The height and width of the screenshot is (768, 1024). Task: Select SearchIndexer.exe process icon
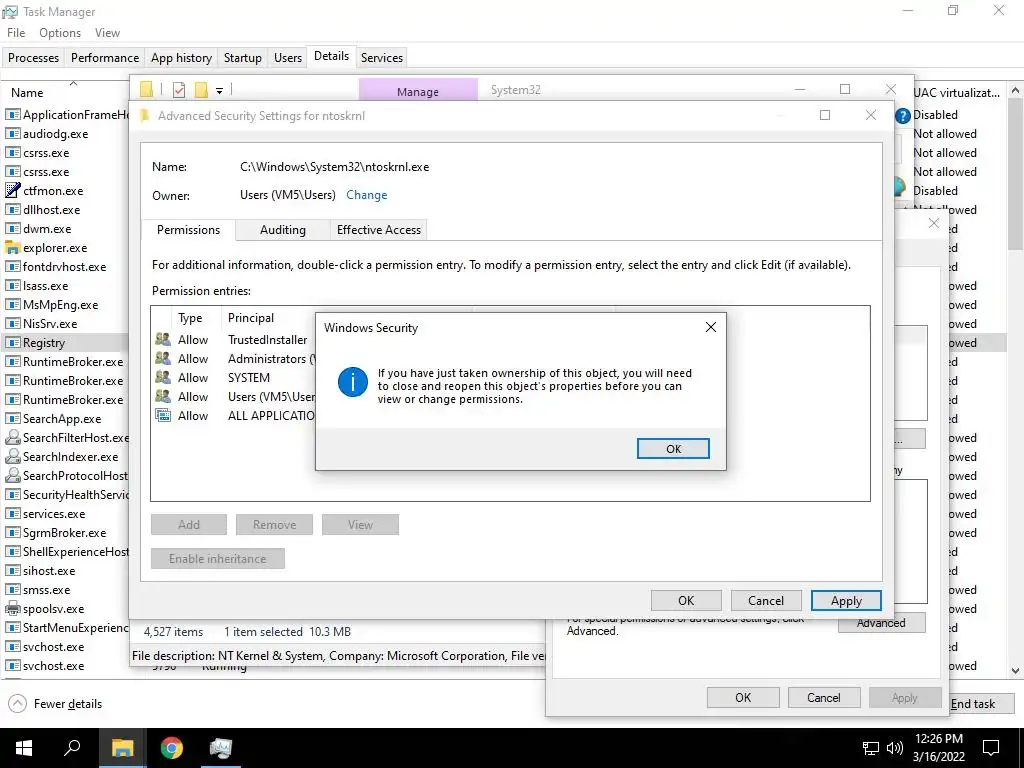(12, 456)
